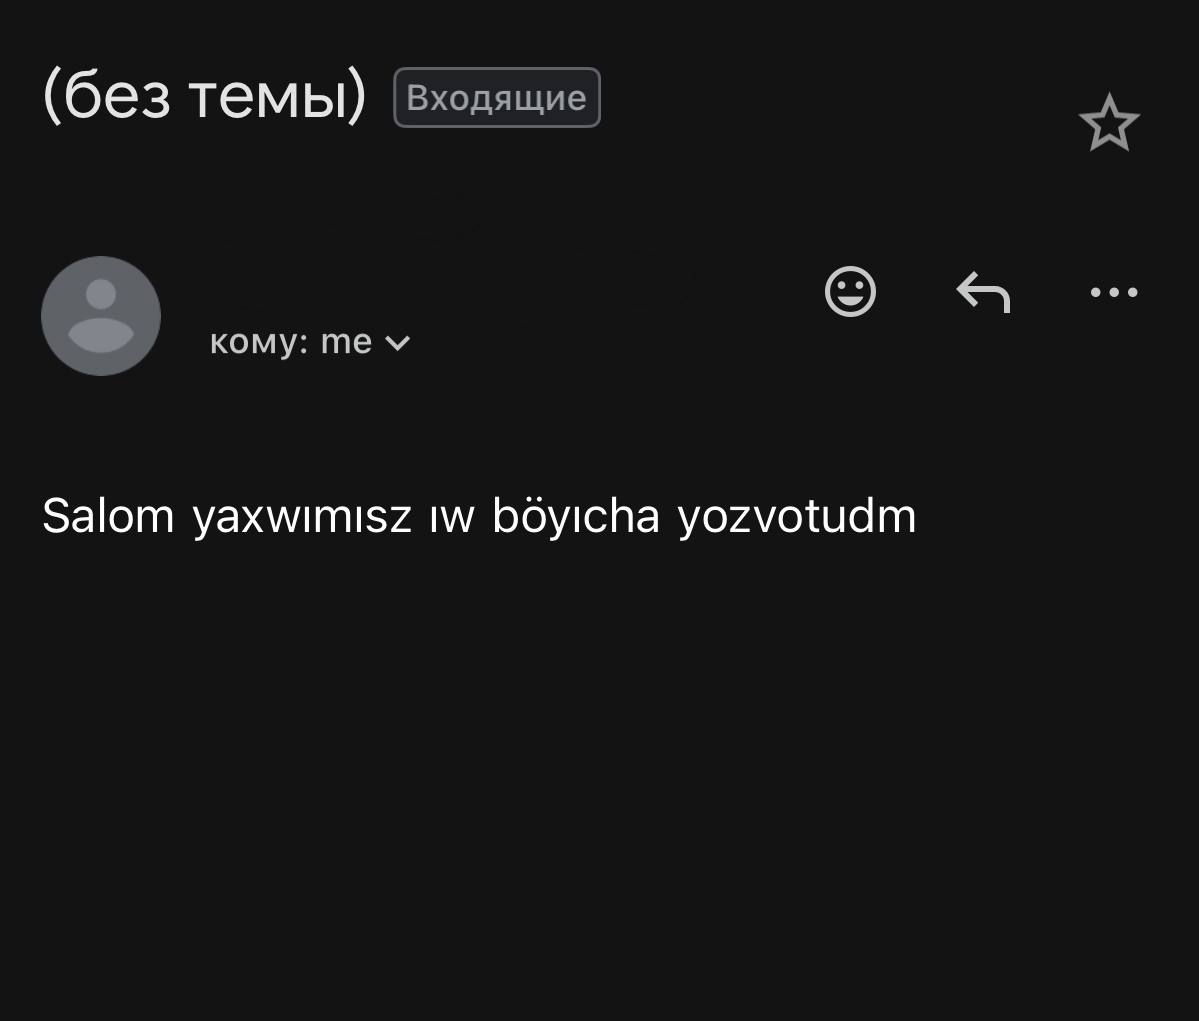
Task: Open the smiley face reaction picker
Action: (x=850, y=292)
